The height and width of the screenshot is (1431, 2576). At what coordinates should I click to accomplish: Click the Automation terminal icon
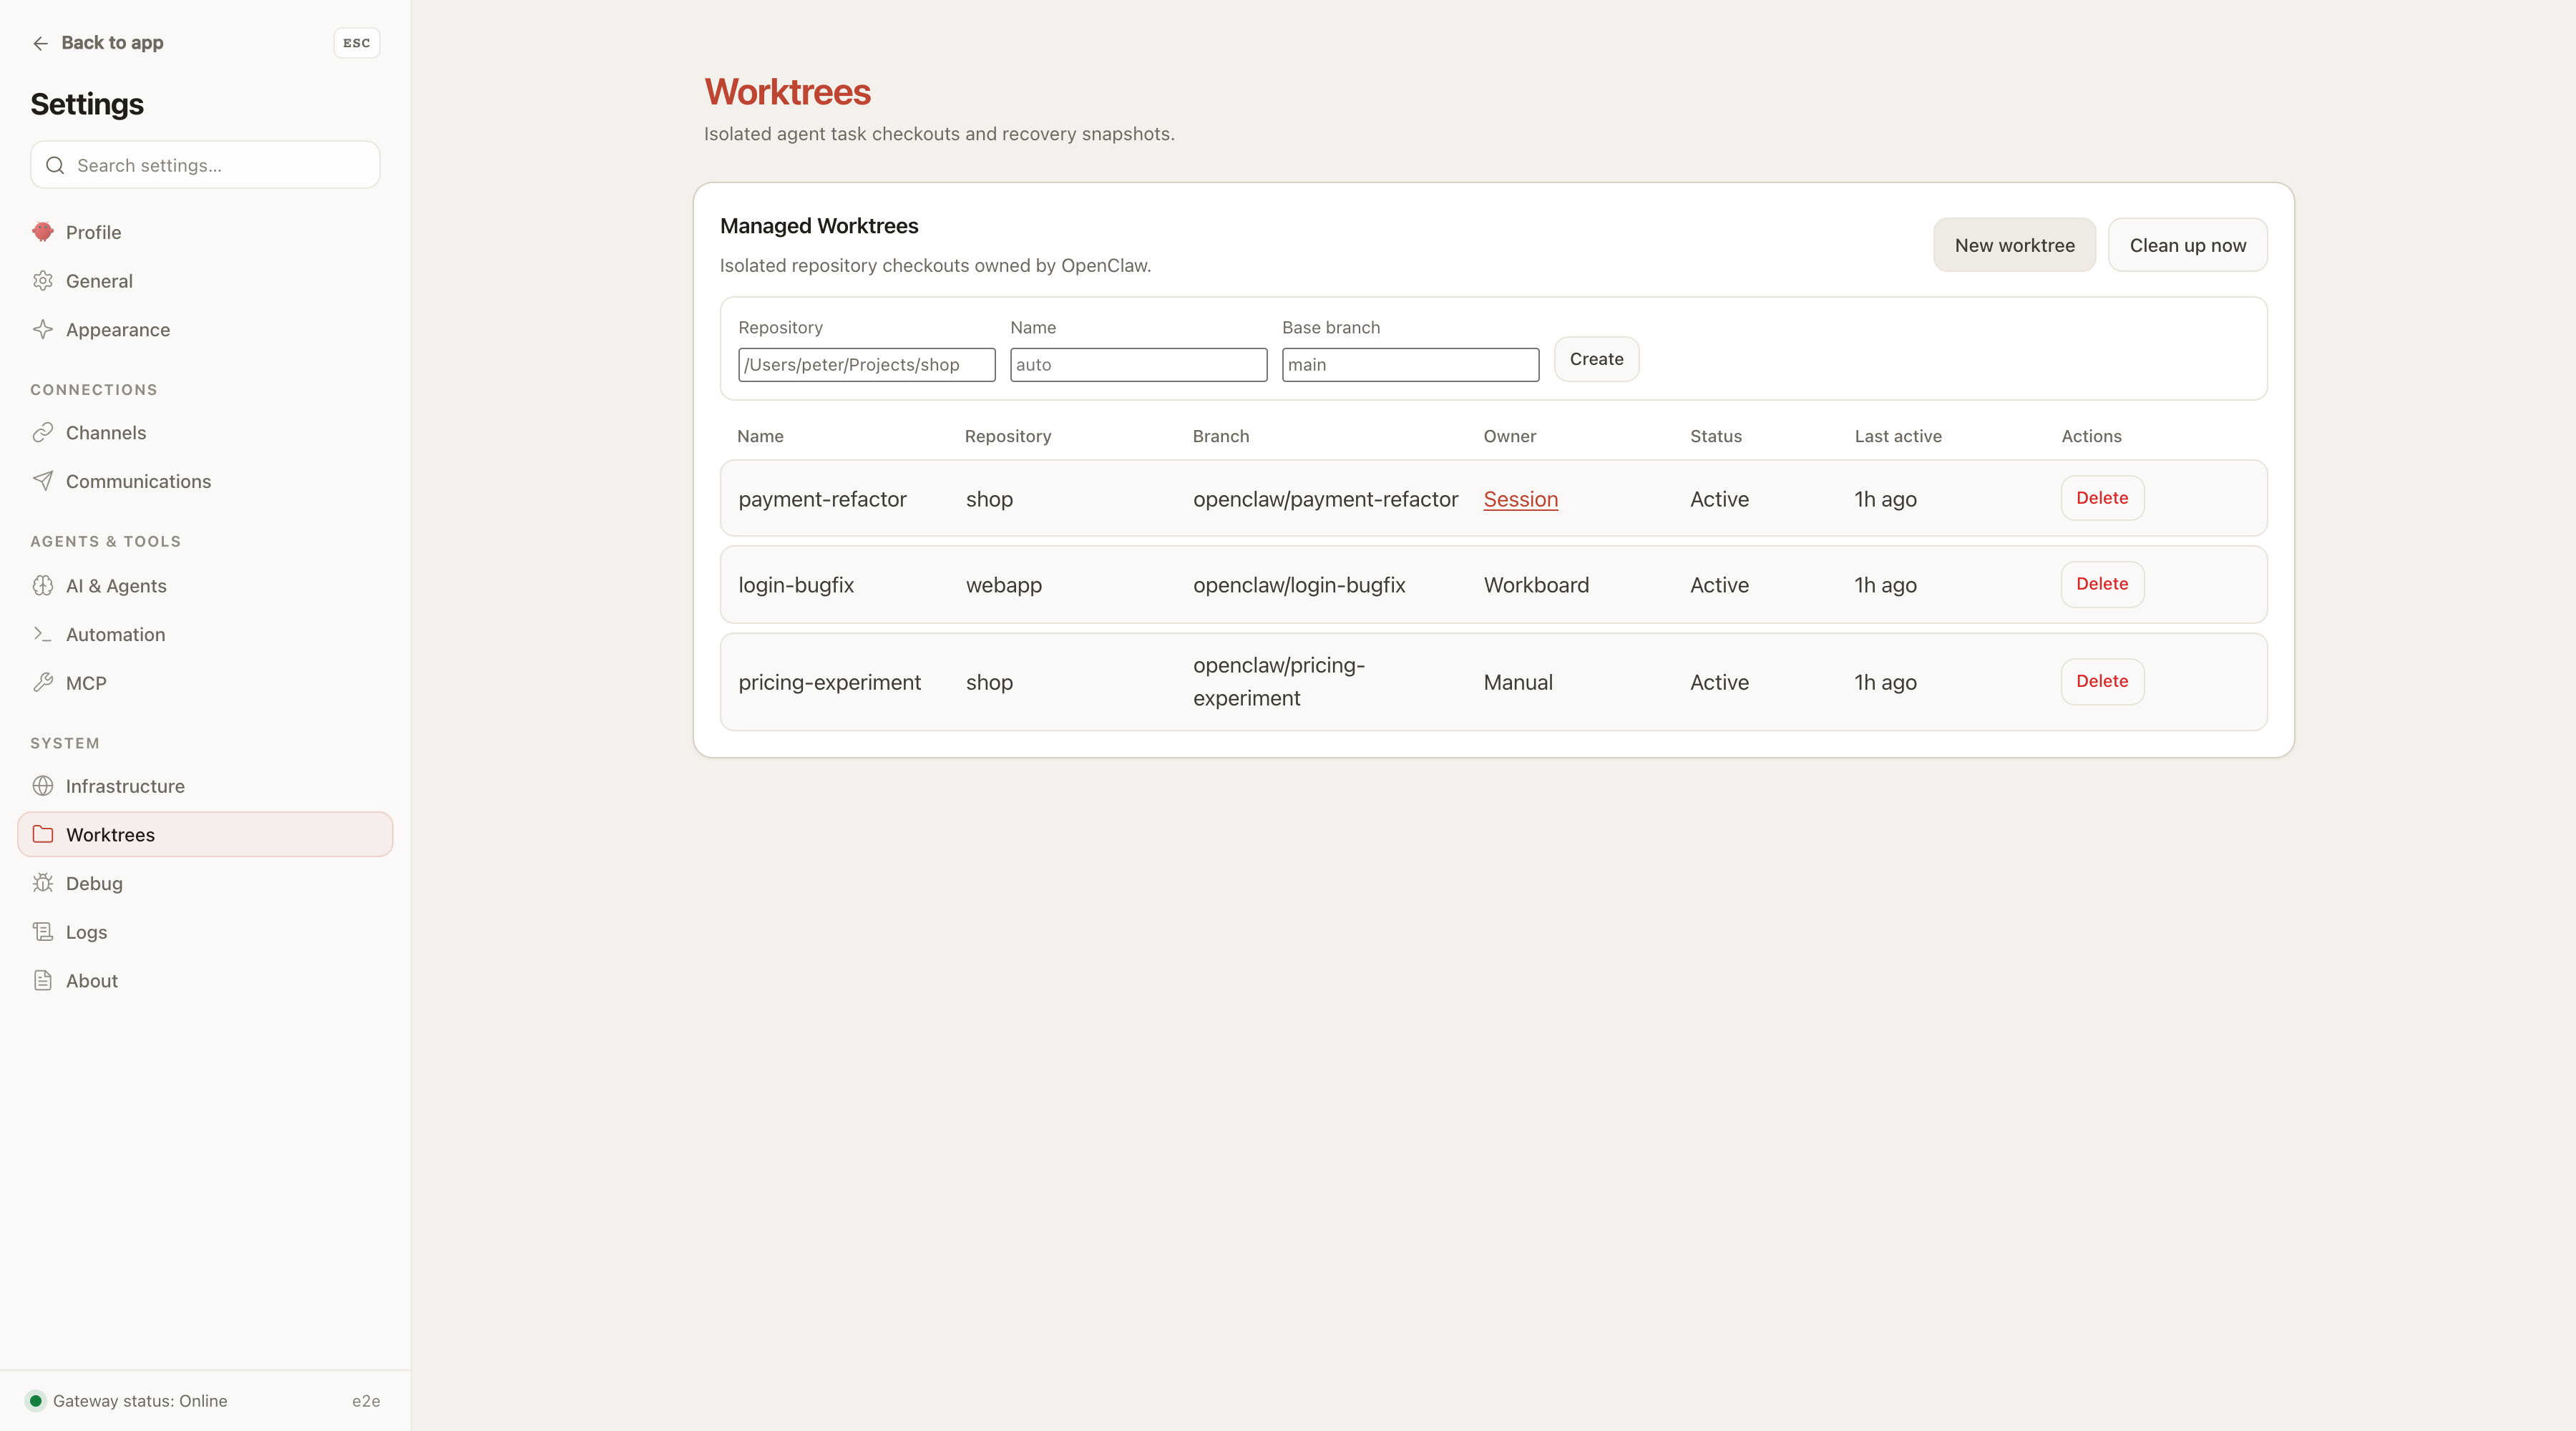coord(43,634)
